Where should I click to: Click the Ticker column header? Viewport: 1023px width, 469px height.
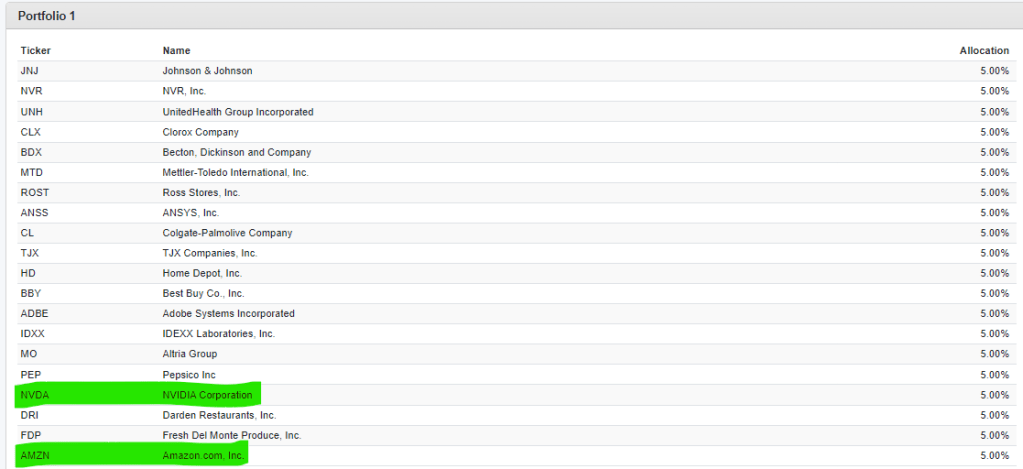[35, 50]
